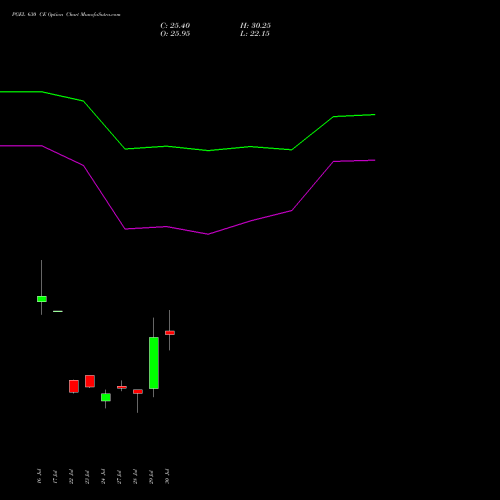Select the close value 'C: 25.40'
This screenshot has width=500, height=500.
175,26
